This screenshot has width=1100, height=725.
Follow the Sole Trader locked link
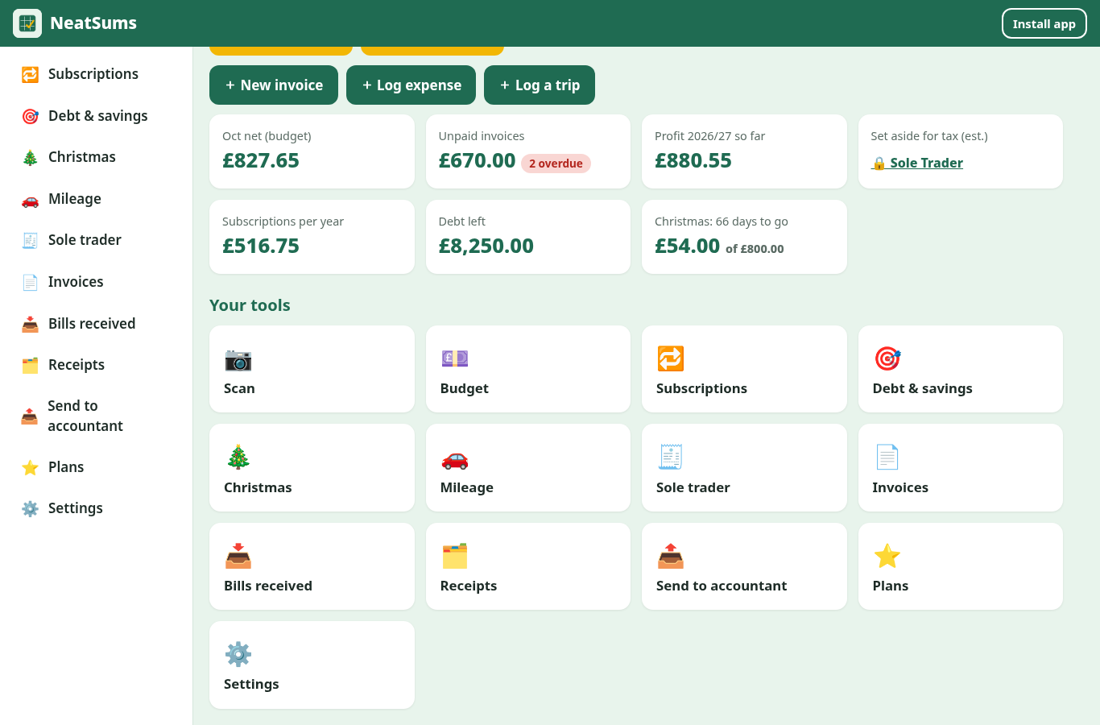click(917, 163)
